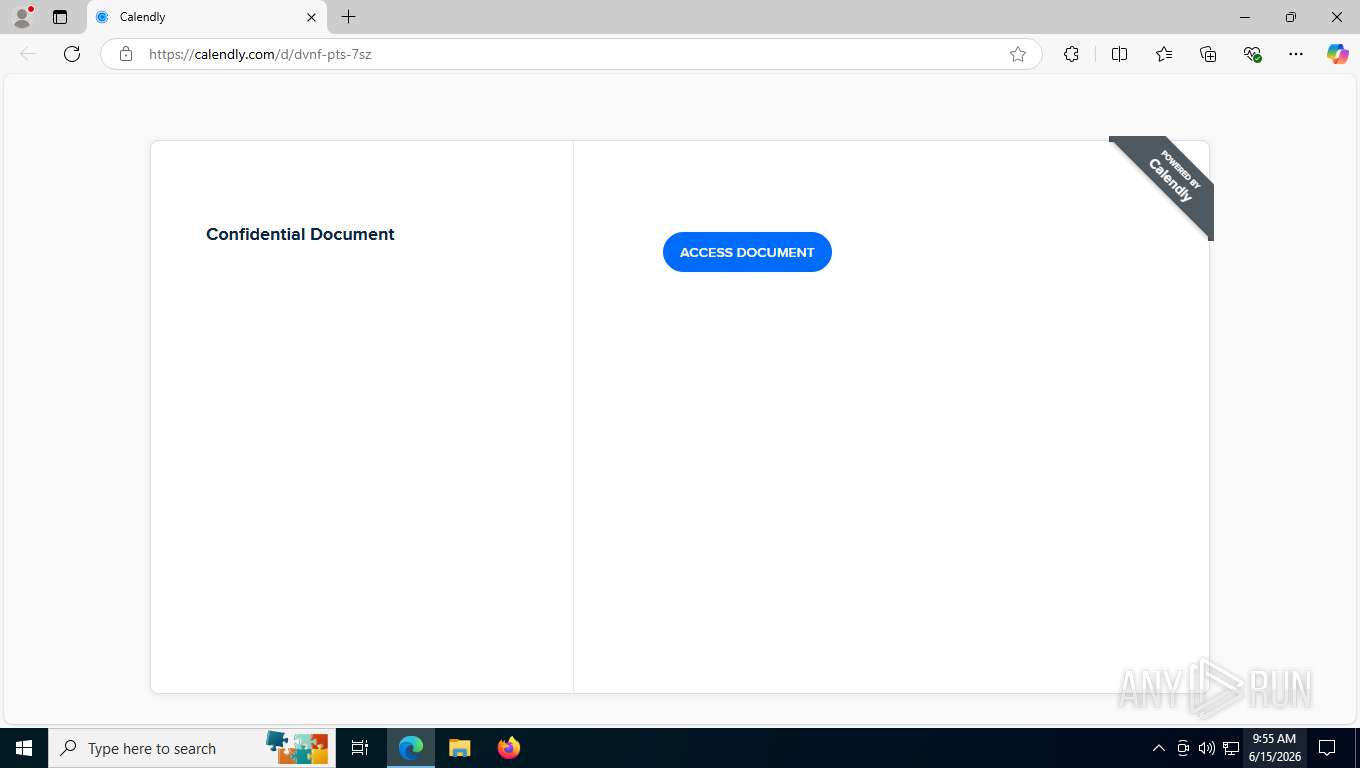Open volume control in tray
The image size is (1360, 768).
(x=1206, y=748)
